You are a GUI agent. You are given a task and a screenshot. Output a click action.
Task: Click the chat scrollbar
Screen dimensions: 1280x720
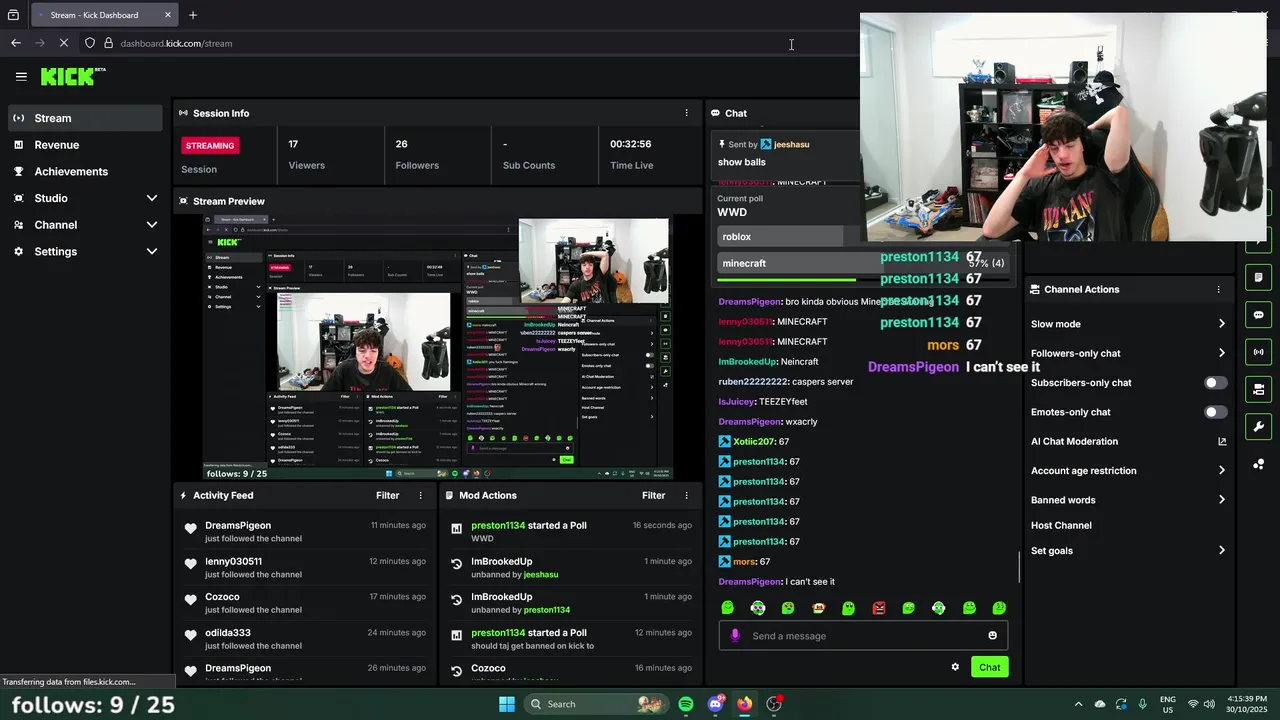tap(1019, 566)
